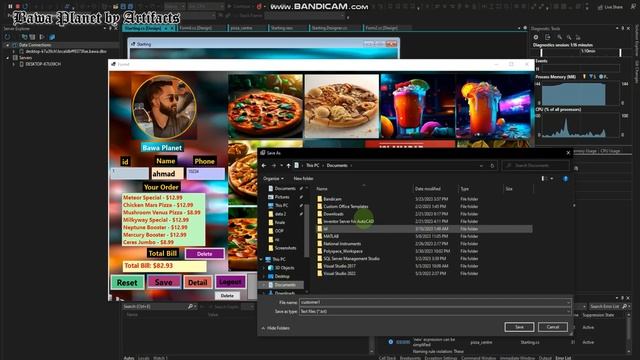640x360 pixels.
Task: Click This PC in the address breadcrumb
Action: (x=313, y=166)
